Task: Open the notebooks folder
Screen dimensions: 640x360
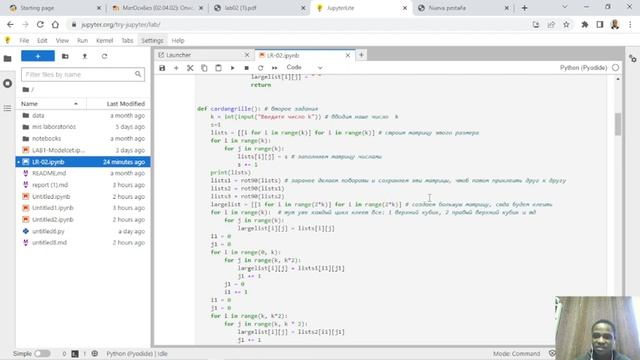Action: 83,138
